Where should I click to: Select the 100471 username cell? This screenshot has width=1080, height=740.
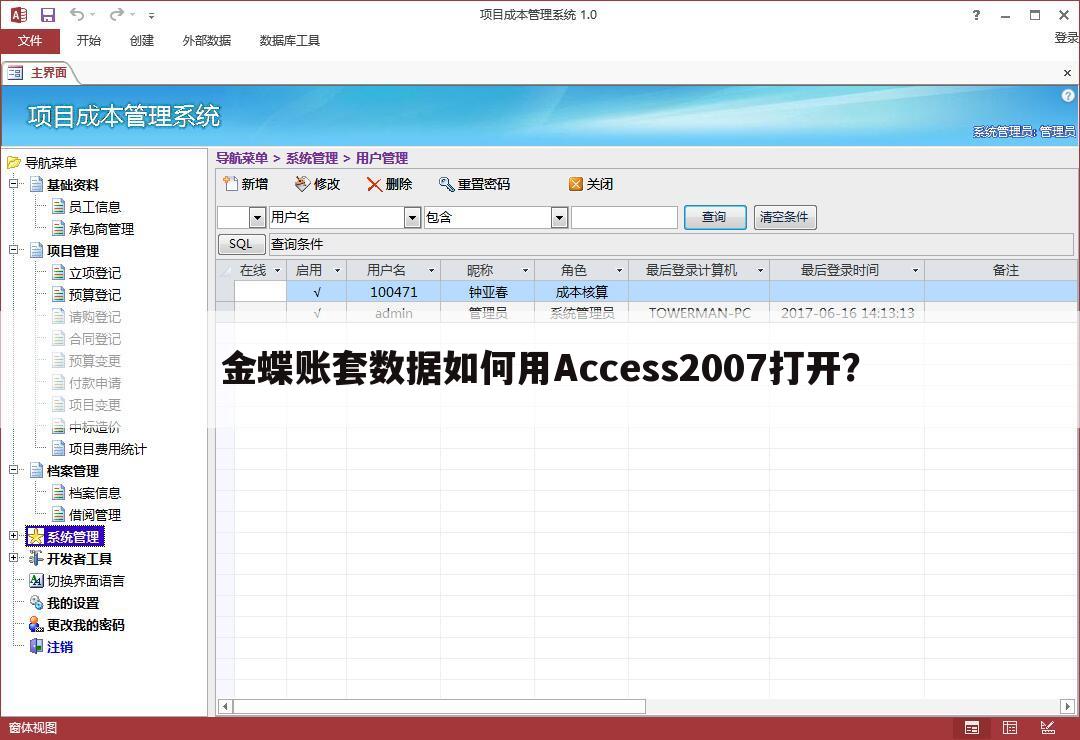(x=393, y=292)
